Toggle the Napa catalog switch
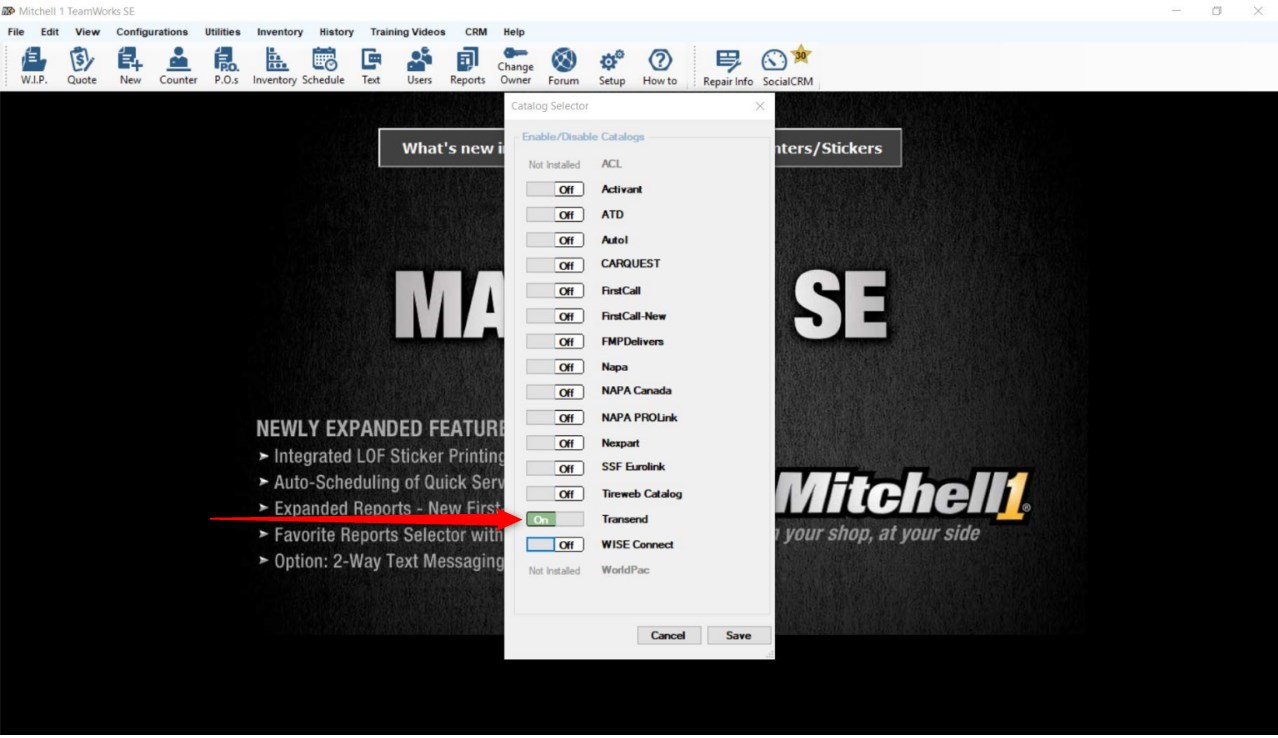 point(555,367)
